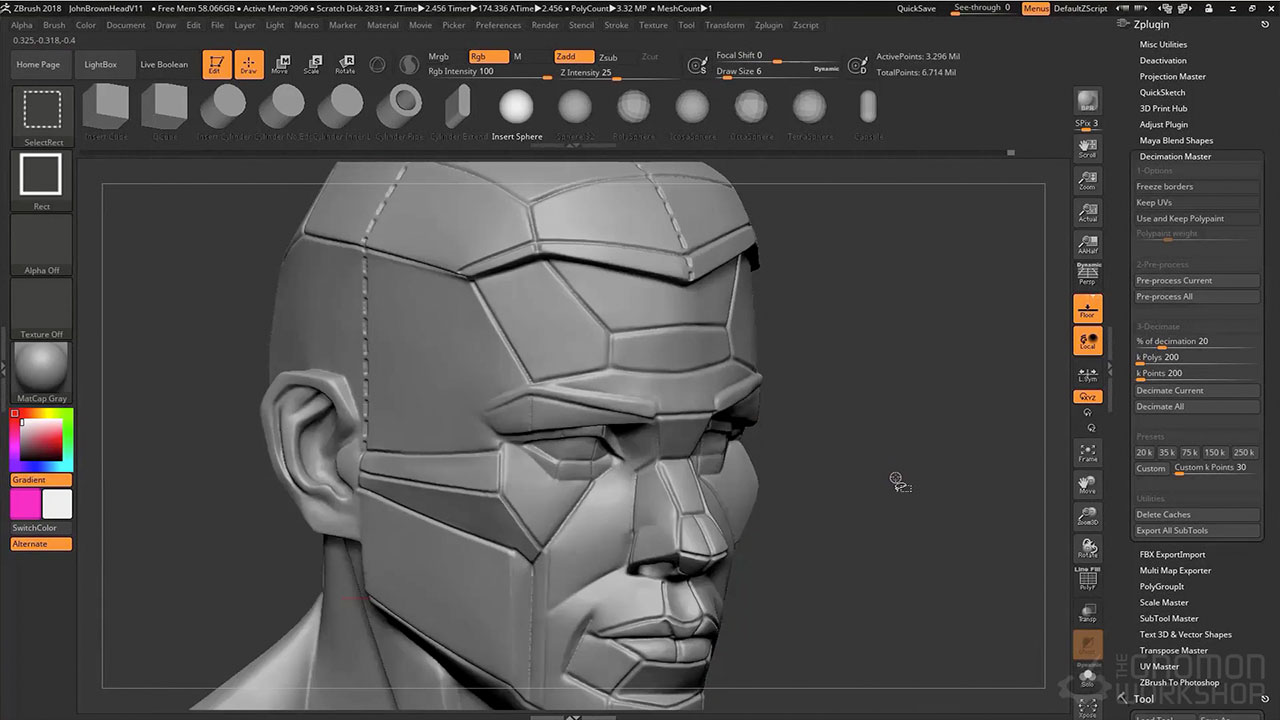This screenshot has width=1280, height=720.
Task: Click the Actual size icon
Action: (x=1087, y=212)
